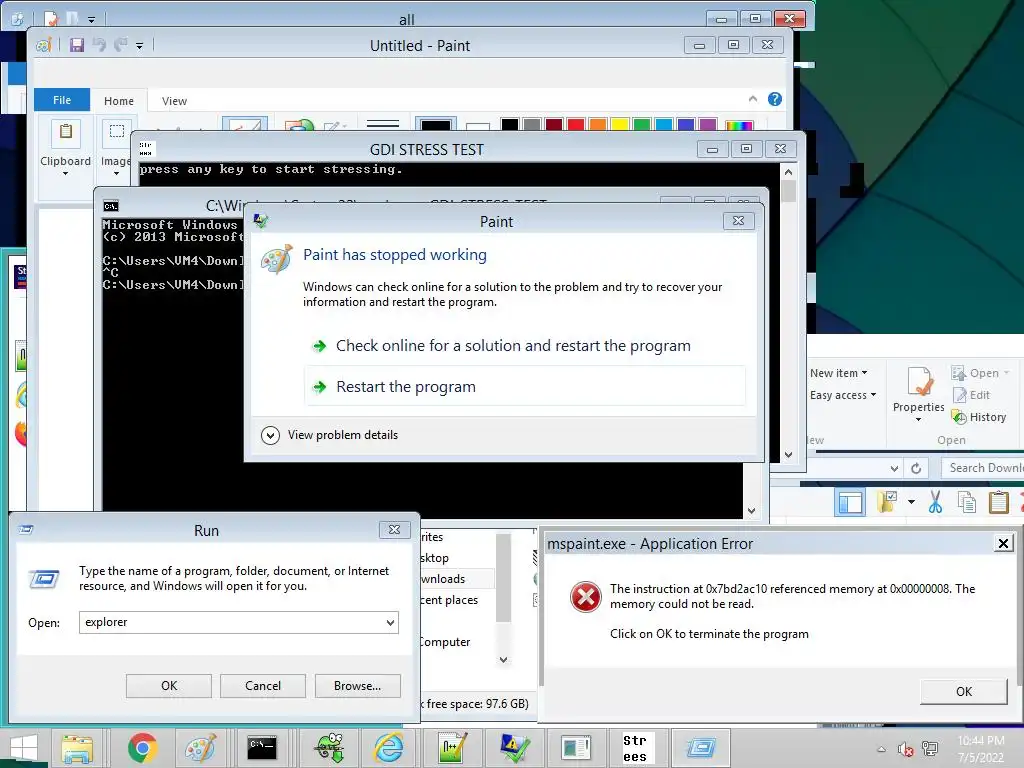
Task: Show hidden icons in the system tray
Action: 882,750
